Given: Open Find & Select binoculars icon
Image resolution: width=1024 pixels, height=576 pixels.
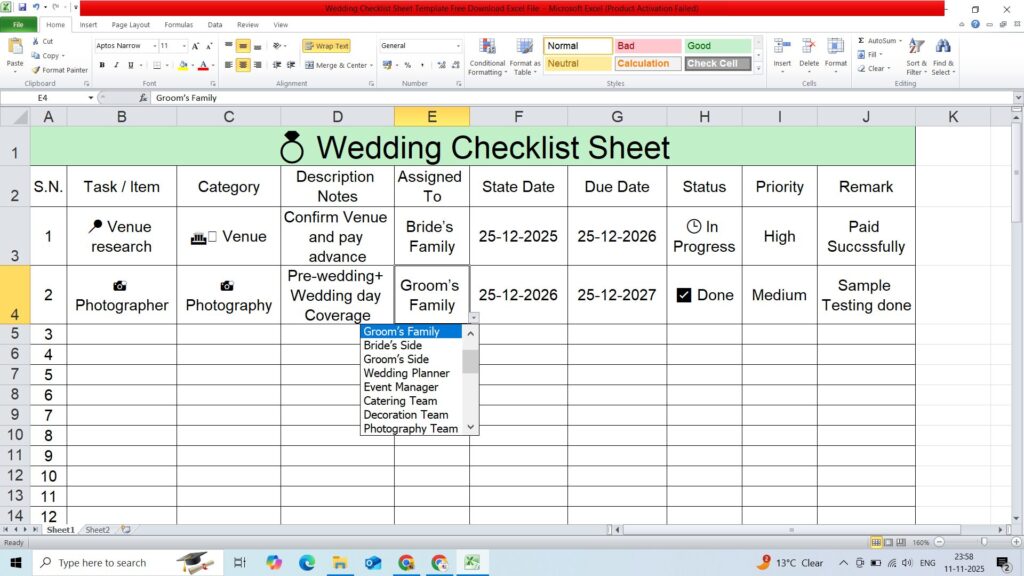Looking at the screenshot, I should pos(943,47).
